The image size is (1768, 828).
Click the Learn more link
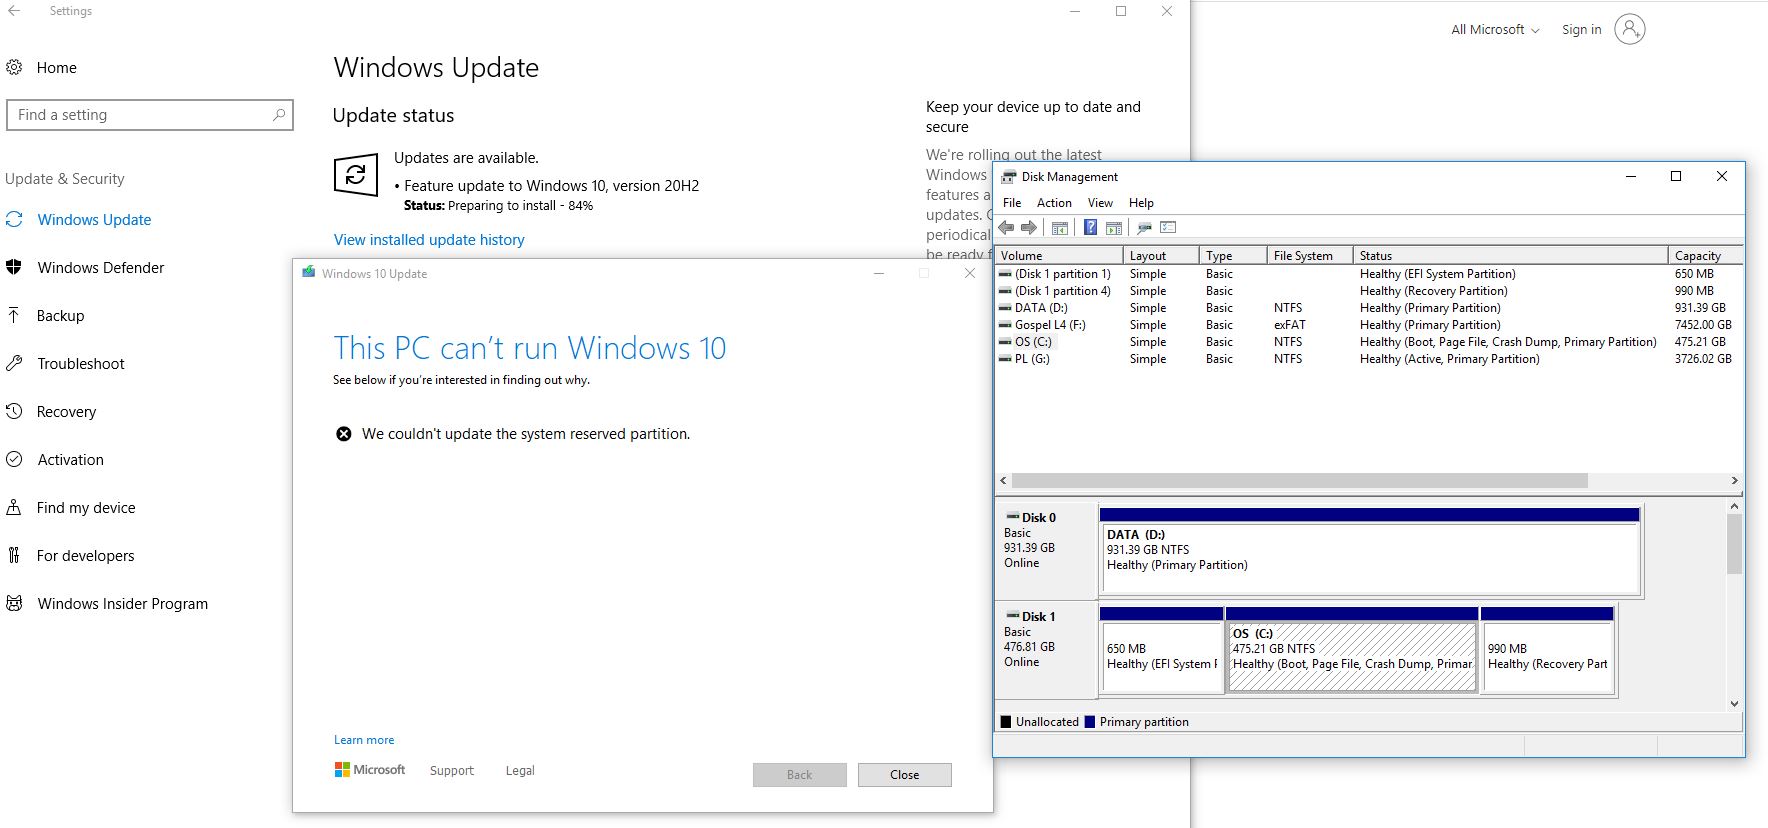364,740
